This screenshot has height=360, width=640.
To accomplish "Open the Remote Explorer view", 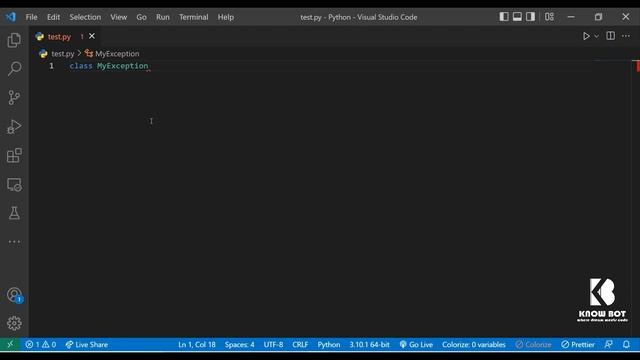I will 14,184.
